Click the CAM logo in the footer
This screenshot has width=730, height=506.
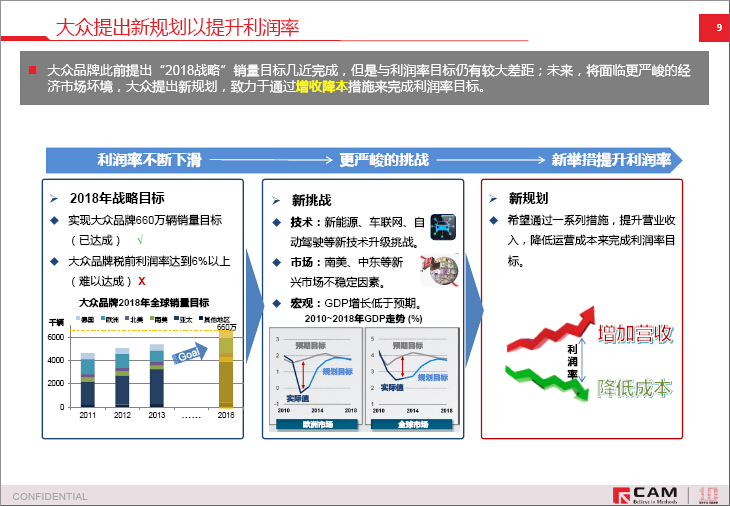click(x=645, y=495)
